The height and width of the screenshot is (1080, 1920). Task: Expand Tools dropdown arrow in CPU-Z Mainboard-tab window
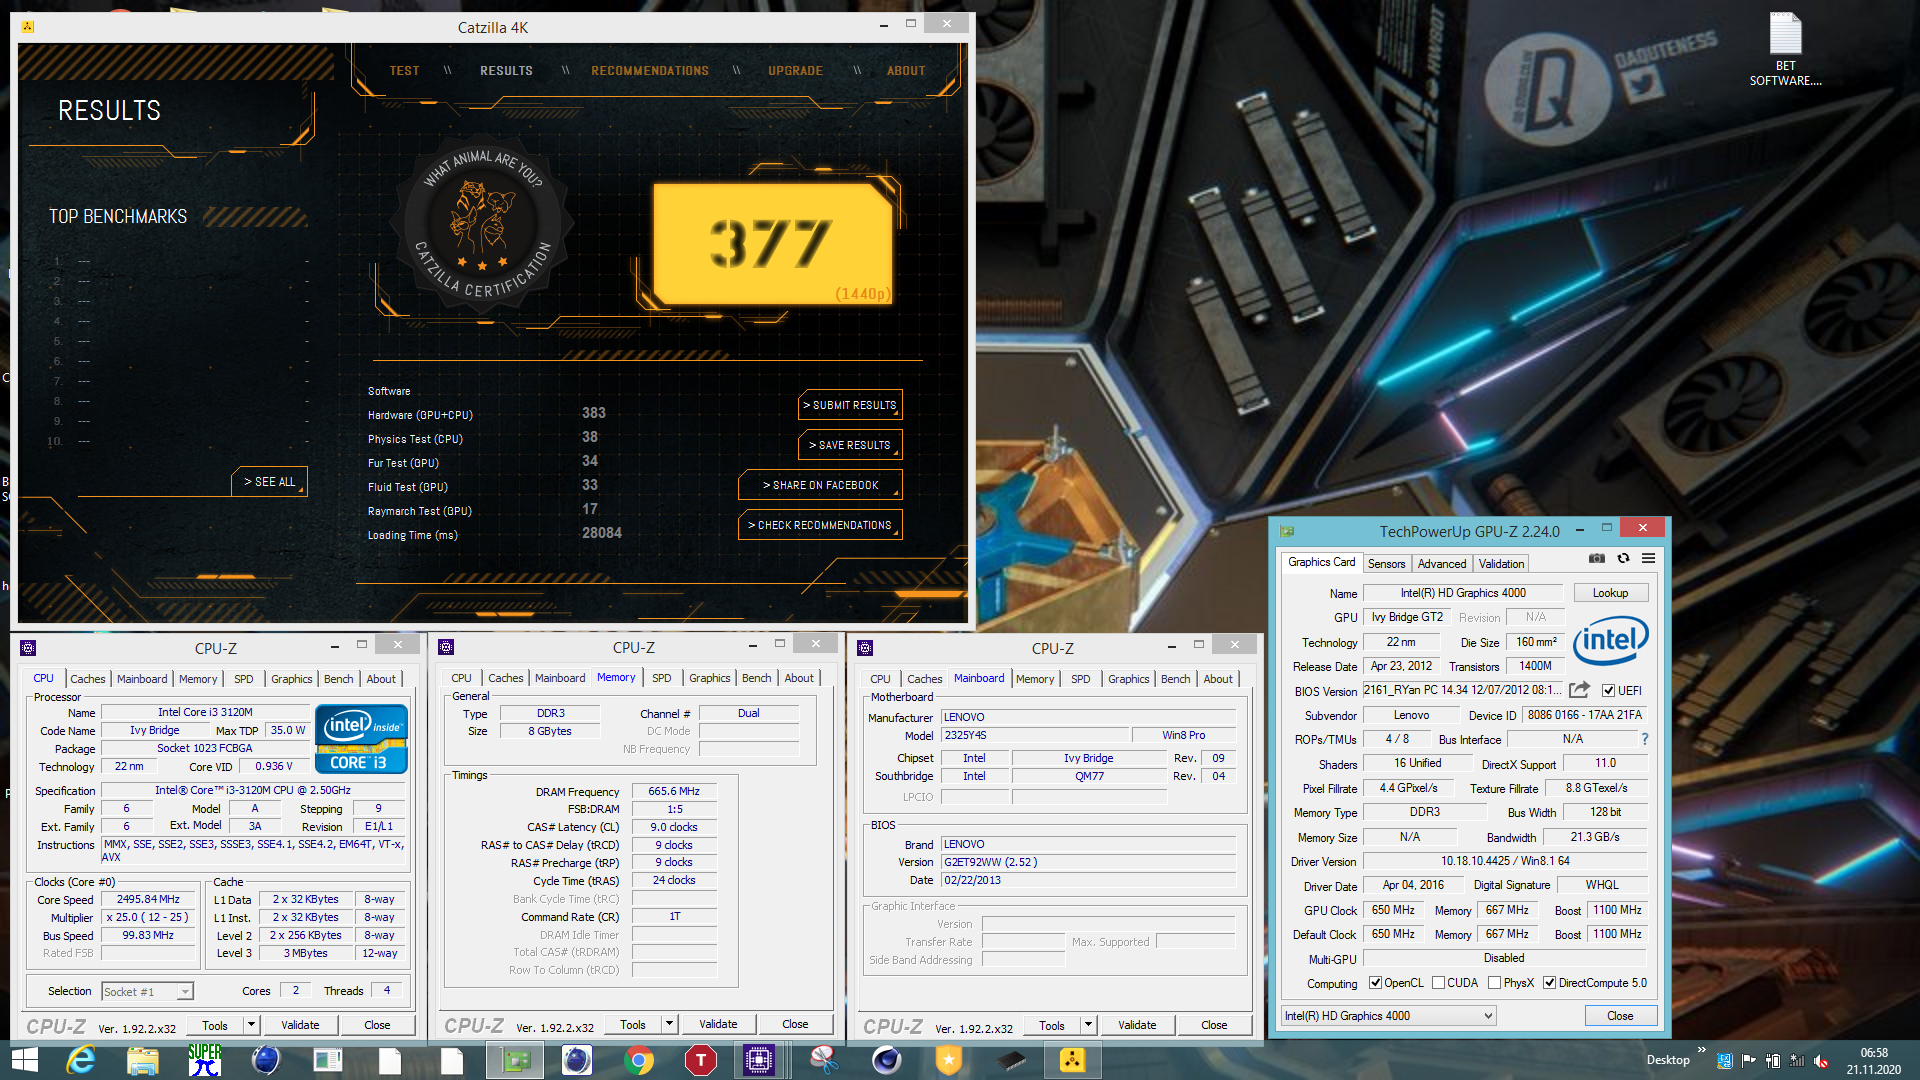coord(1088,1025)
